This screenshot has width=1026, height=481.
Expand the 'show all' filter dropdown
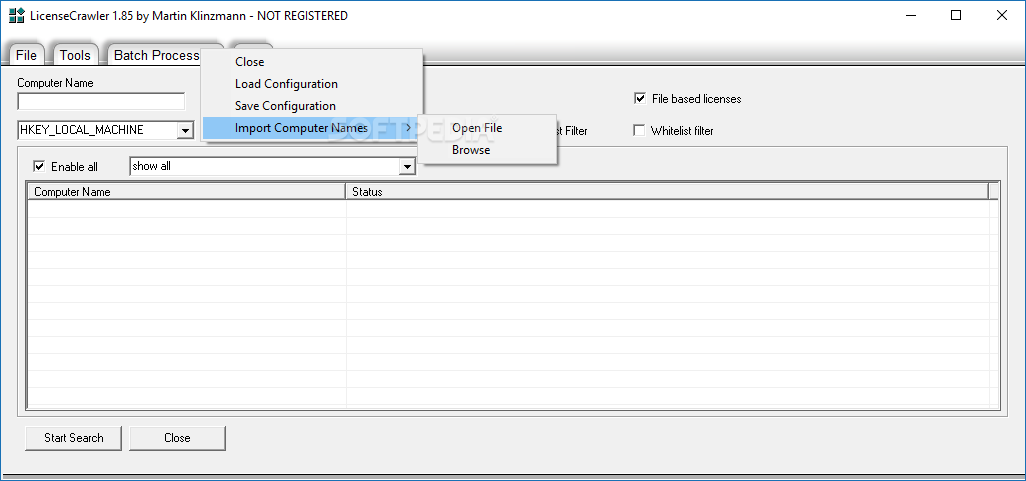pyautogui.click(x=408, y=167)
